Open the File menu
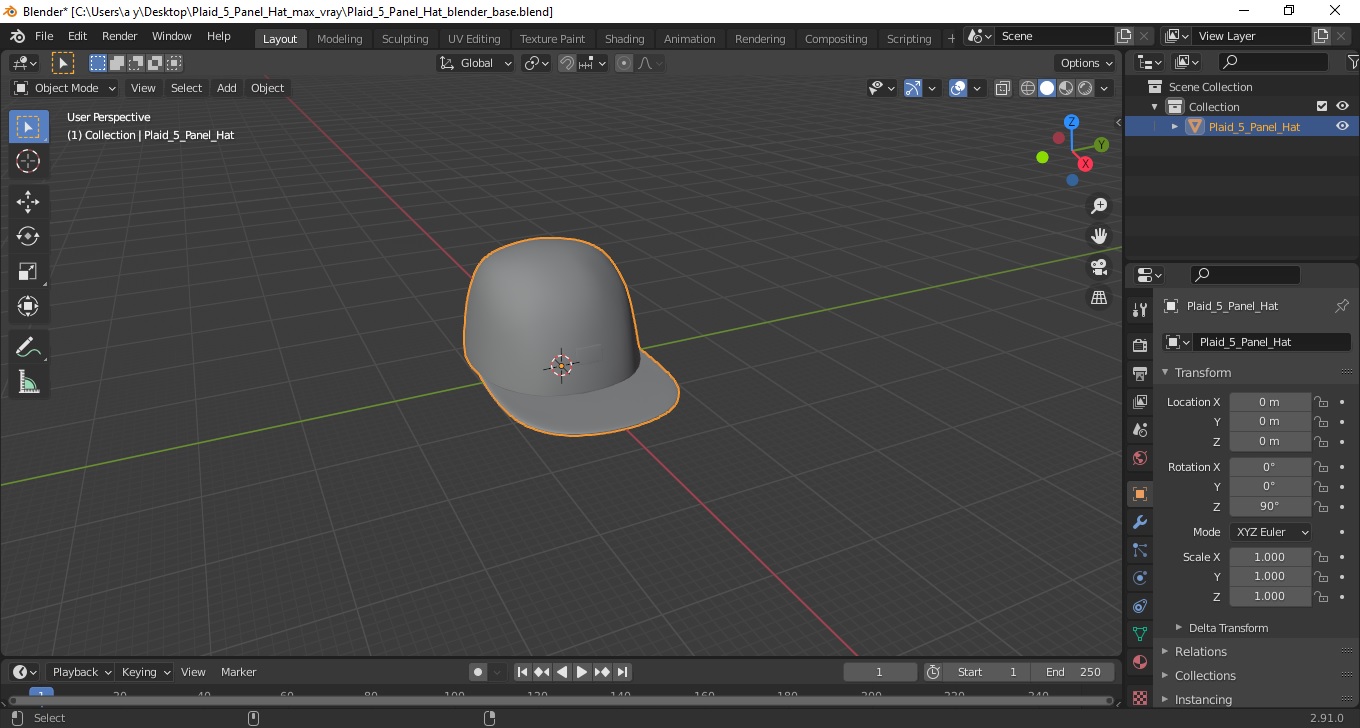 point(44,36)
